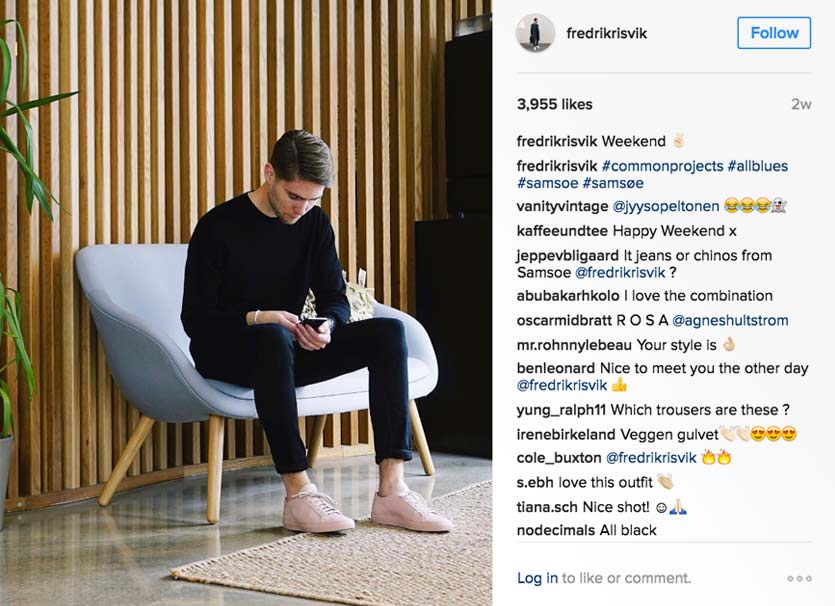Screen dimensions: 835x606
Task: Follow the fredrikrisvik account
Action: click(774, 33)
